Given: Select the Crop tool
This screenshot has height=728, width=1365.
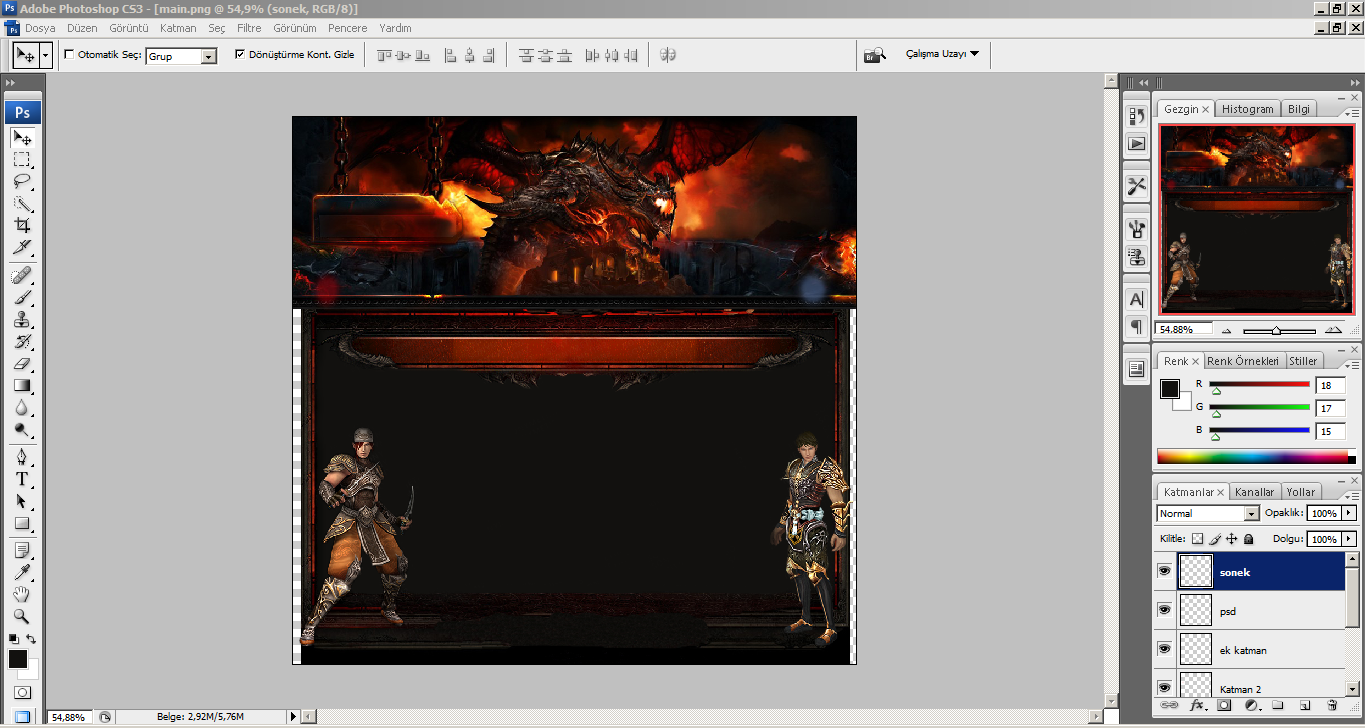Looking at the screenshot, I should 22,226.
